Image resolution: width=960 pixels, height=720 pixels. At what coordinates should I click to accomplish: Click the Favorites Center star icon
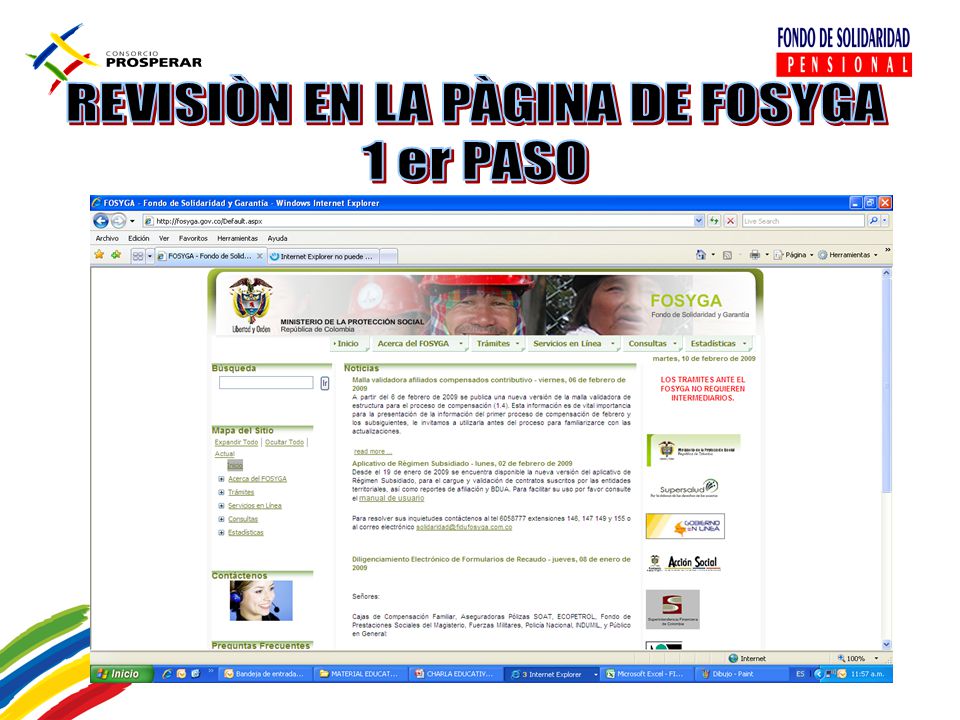[x=99, y=255]
